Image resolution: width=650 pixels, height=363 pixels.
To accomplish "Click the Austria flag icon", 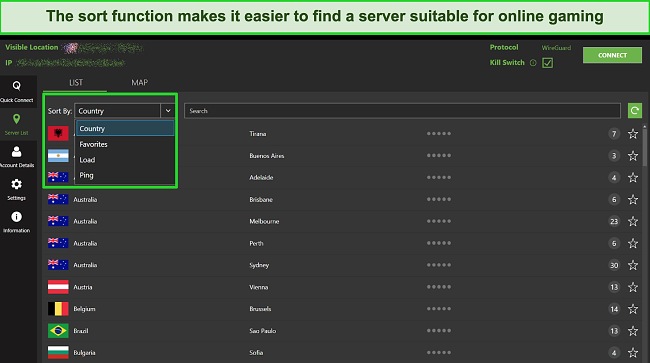I will (58, 287).
